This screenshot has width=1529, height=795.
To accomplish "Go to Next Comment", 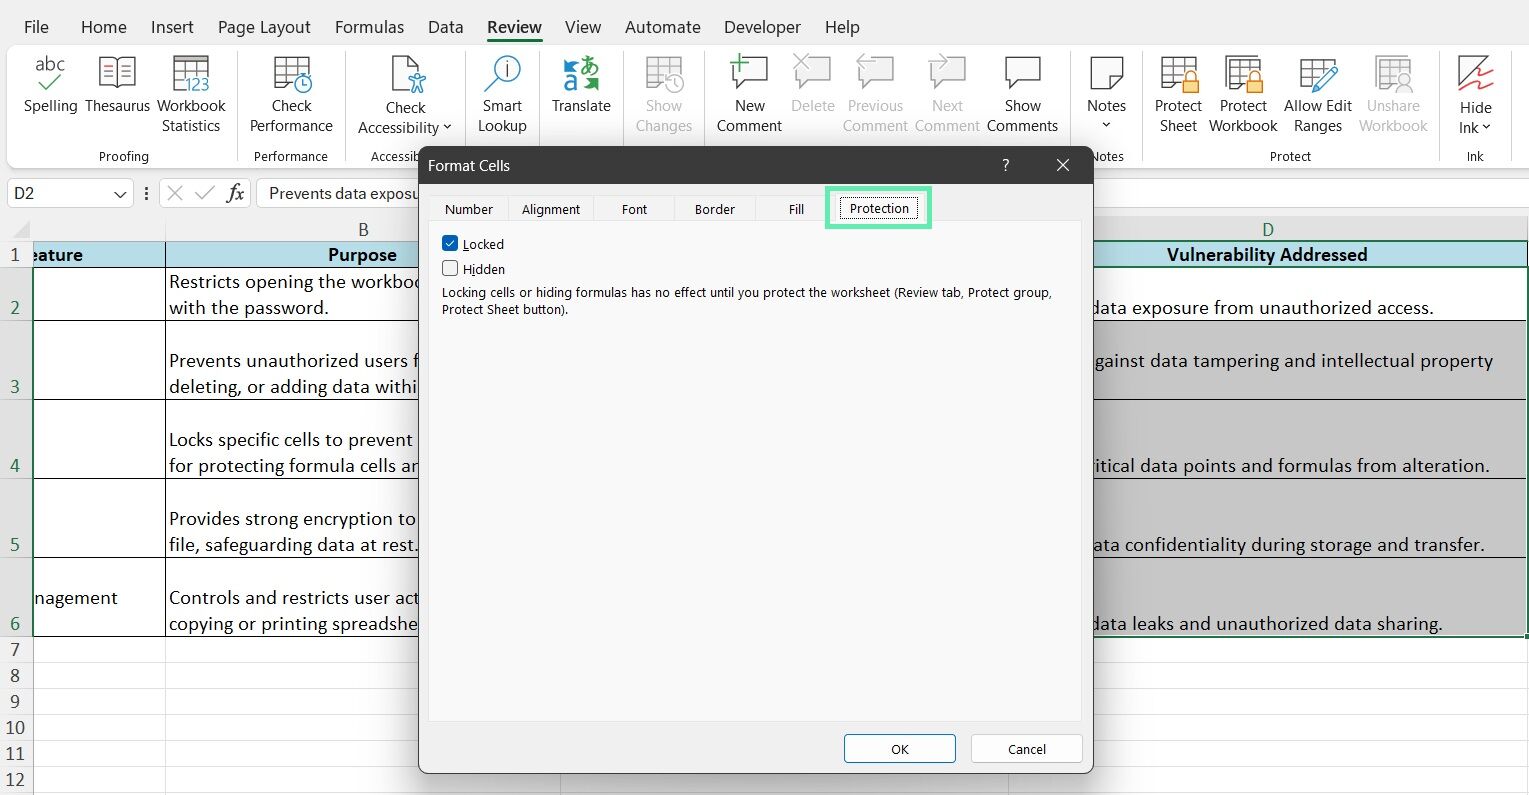I will point(947,95).
